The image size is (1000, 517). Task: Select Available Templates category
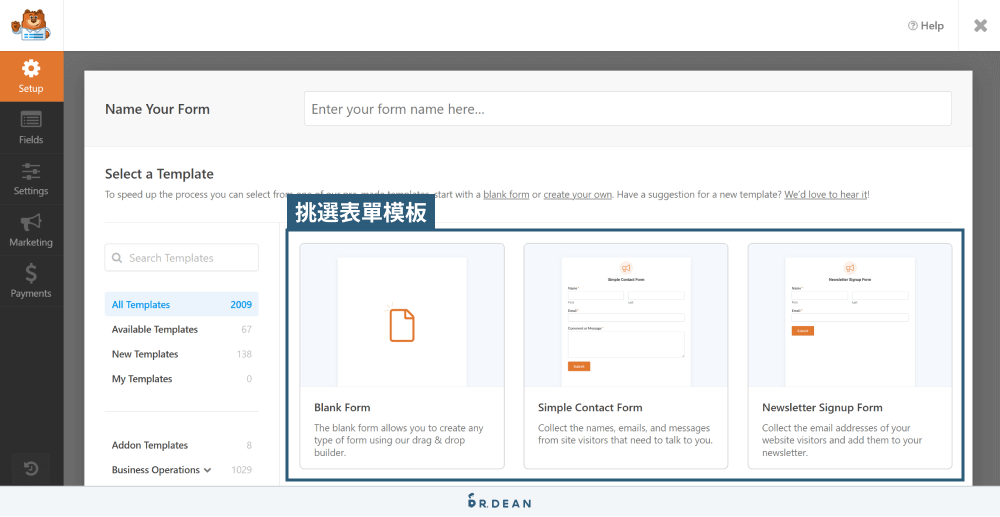pyautogui.click(x=182, y=330)
